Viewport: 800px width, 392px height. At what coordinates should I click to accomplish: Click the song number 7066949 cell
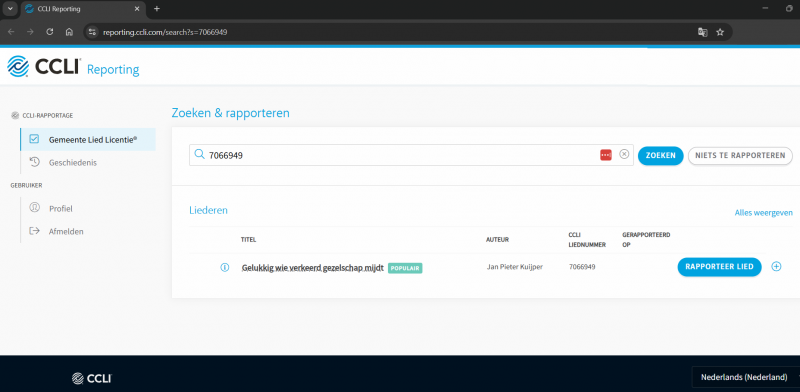[x=582, y=267]
